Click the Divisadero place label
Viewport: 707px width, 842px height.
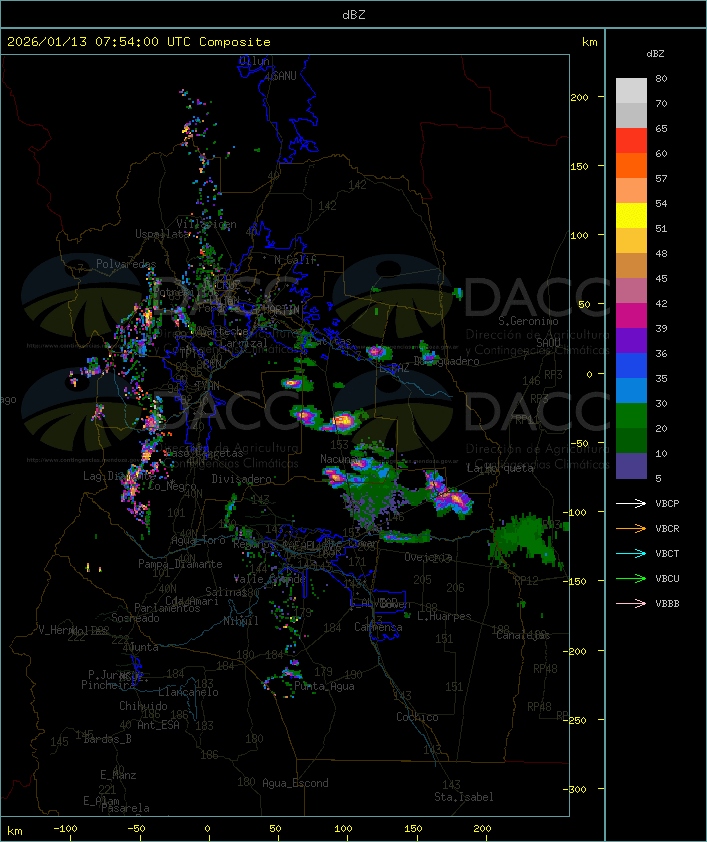(x=241, y=478)
